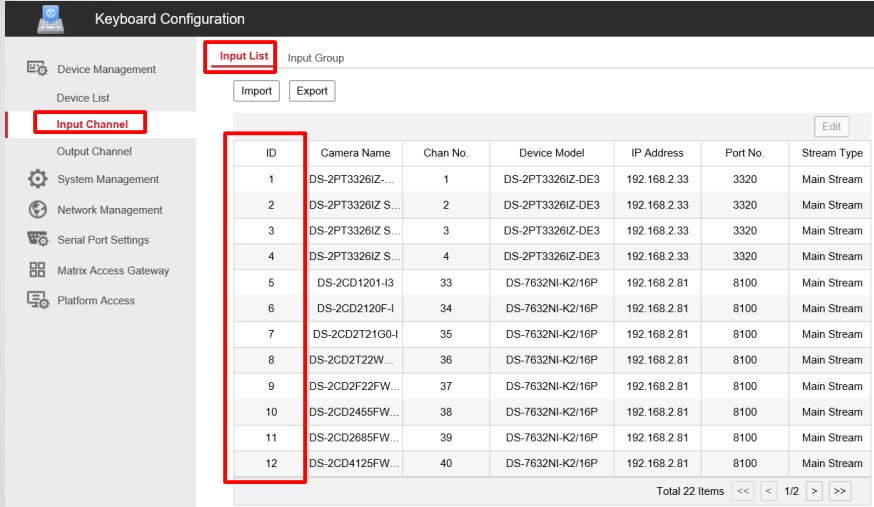
Task: Click the Network Management globe icon
Action: pyautogui.click(x=37, y=210)
